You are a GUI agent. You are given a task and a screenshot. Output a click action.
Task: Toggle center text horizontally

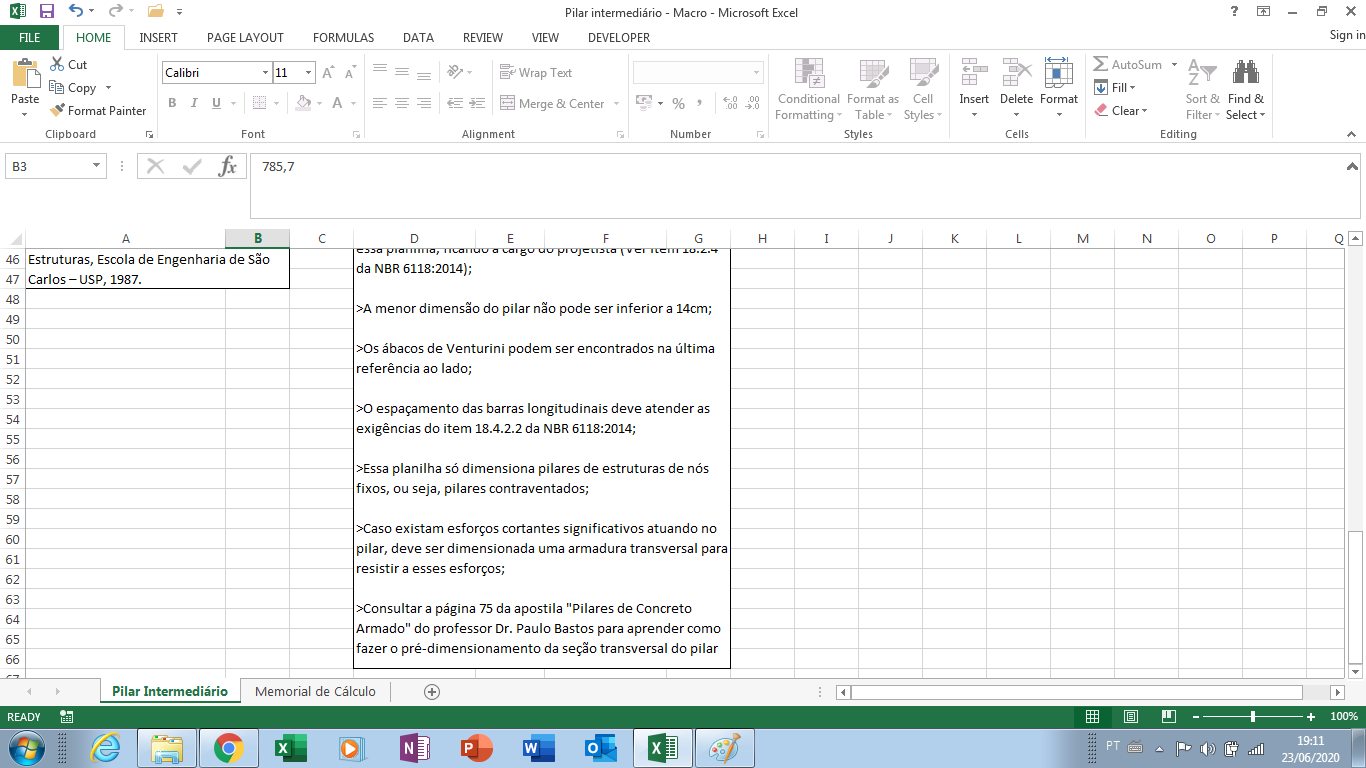click(402, 103)
